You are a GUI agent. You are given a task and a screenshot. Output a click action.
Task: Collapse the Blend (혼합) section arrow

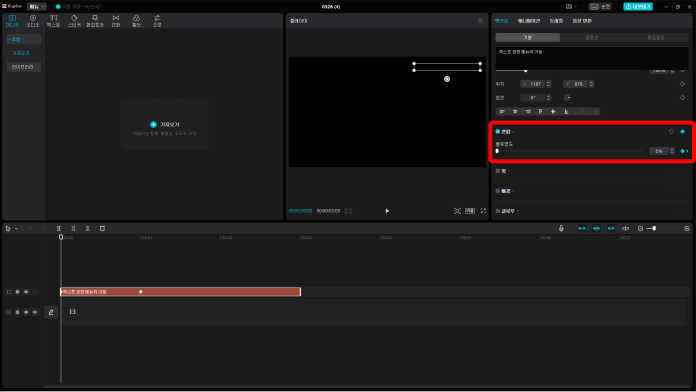click(x=514, y=131)
